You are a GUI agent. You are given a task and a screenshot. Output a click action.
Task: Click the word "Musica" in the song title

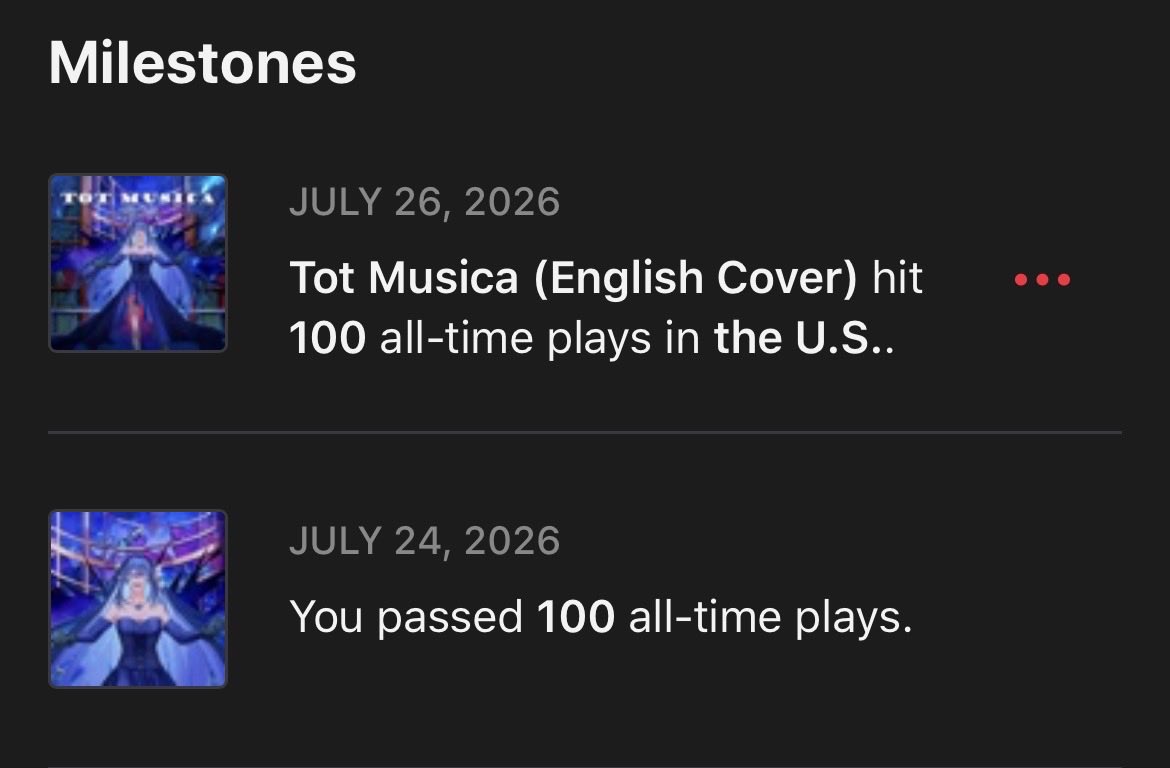[x=443, y=278]
